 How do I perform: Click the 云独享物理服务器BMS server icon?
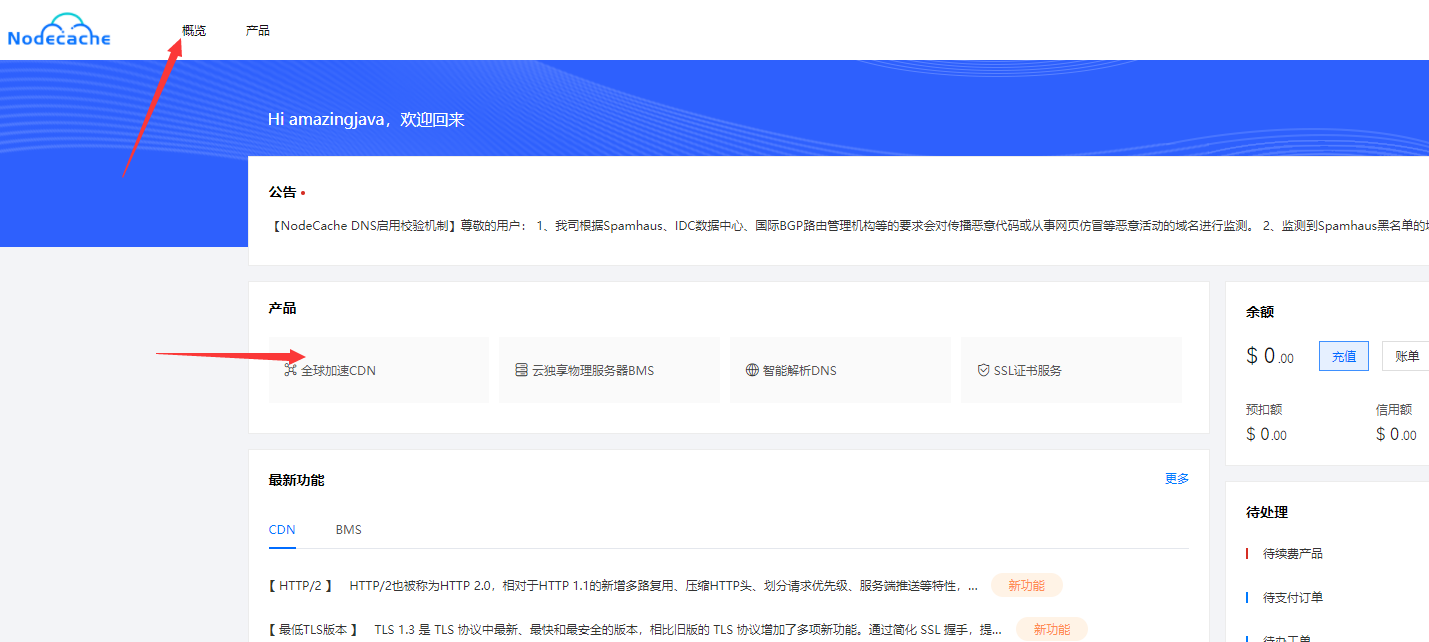[521, 370]
